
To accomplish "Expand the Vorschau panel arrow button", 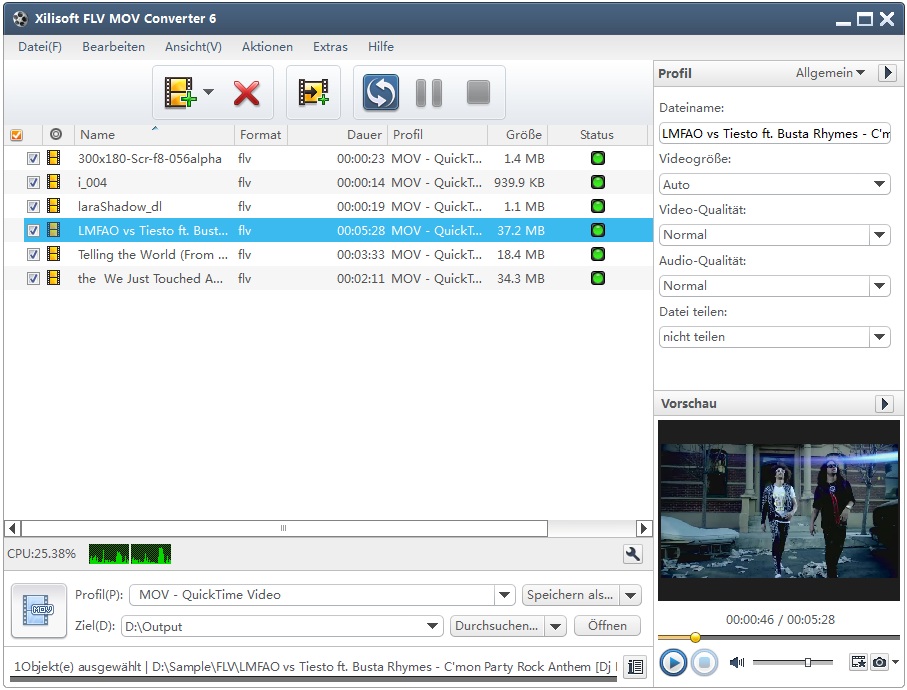I will (x=884, y=404).
